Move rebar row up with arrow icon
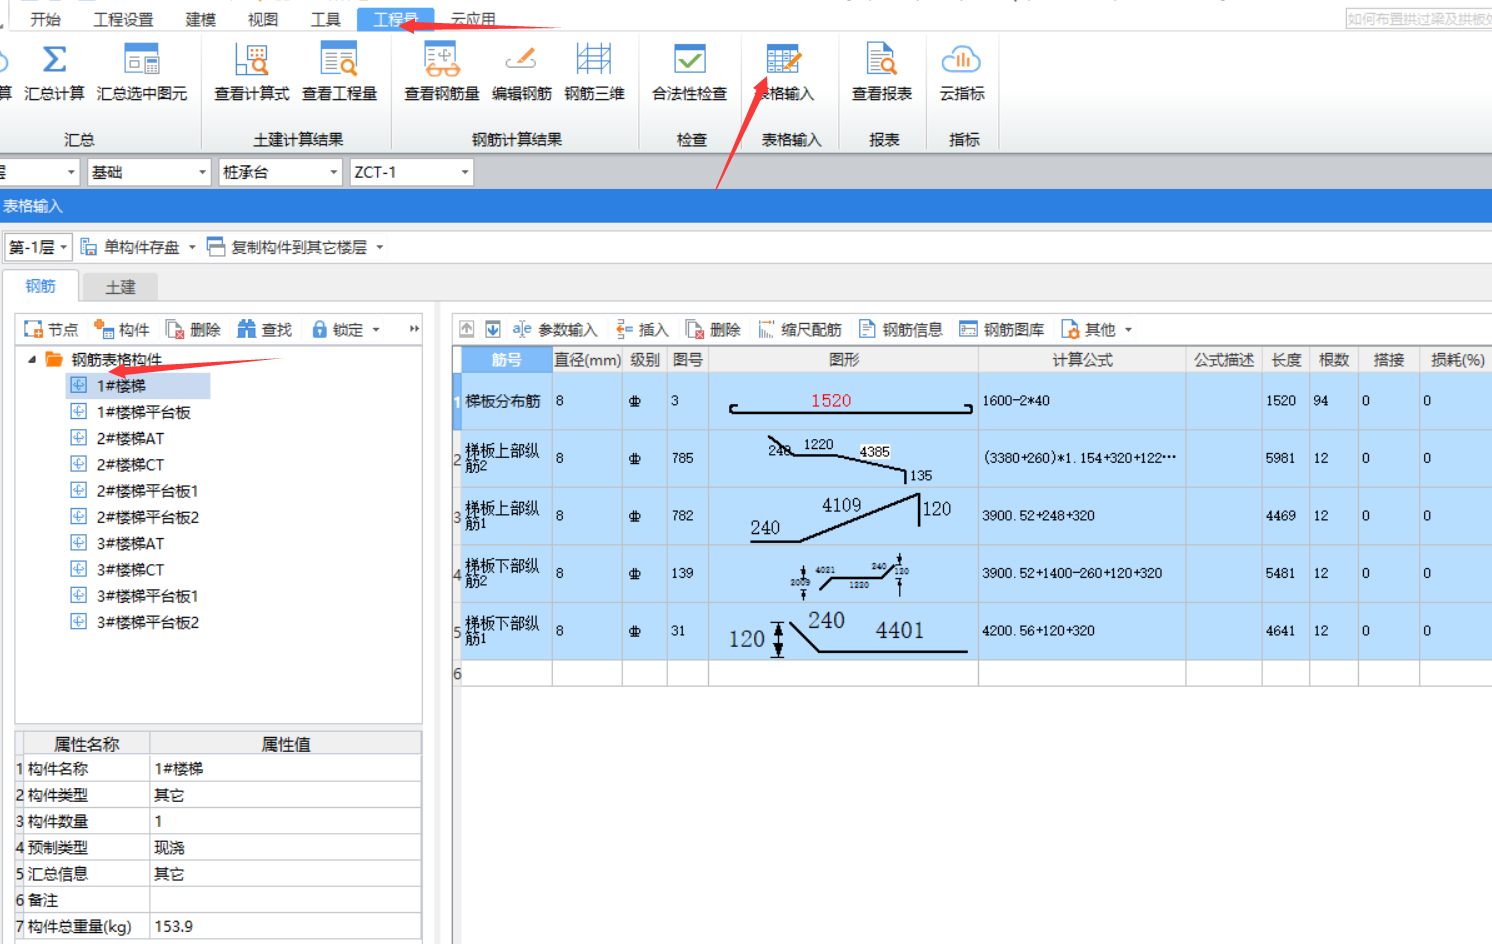 [x=467, y=329]
